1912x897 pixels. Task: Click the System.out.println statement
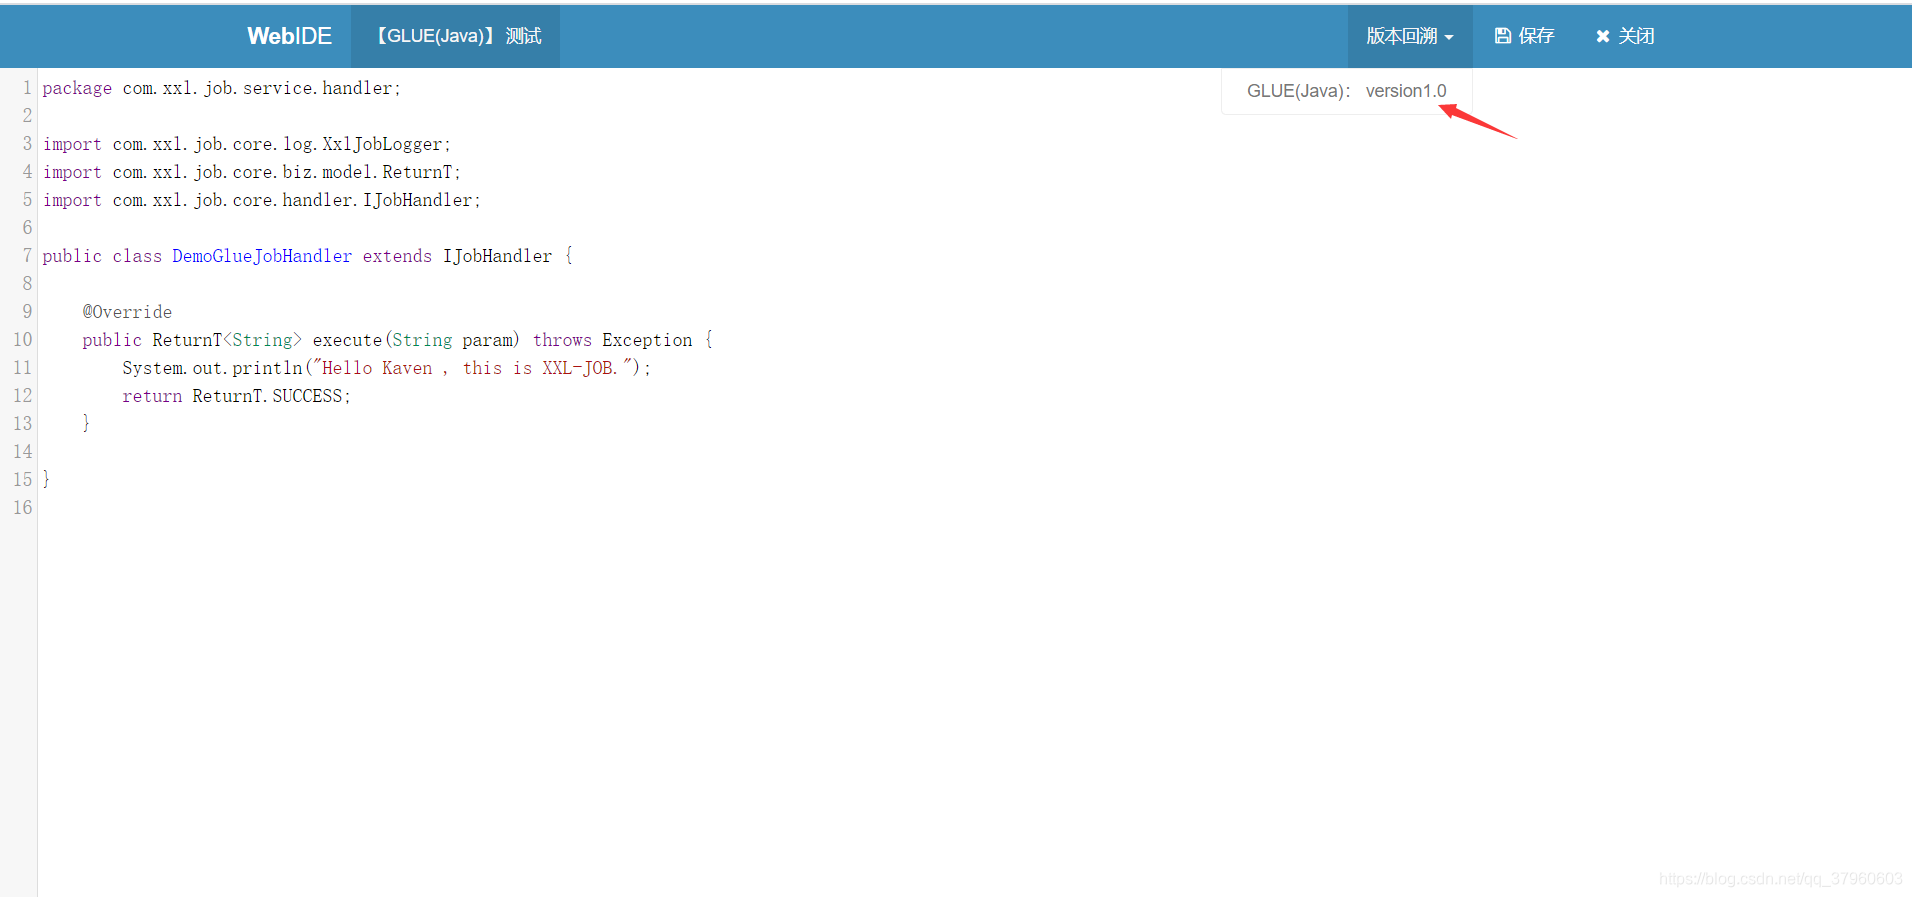(x=386, y=368)
